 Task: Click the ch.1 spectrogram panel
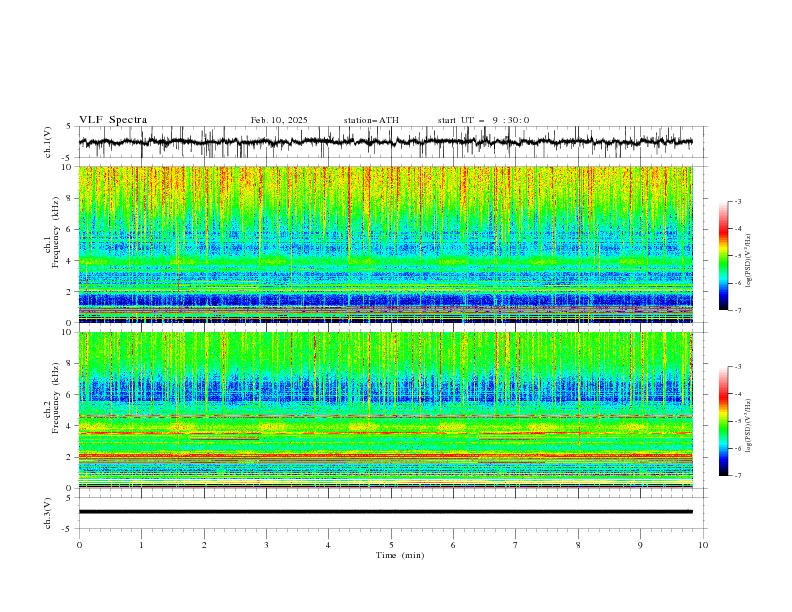386,244
